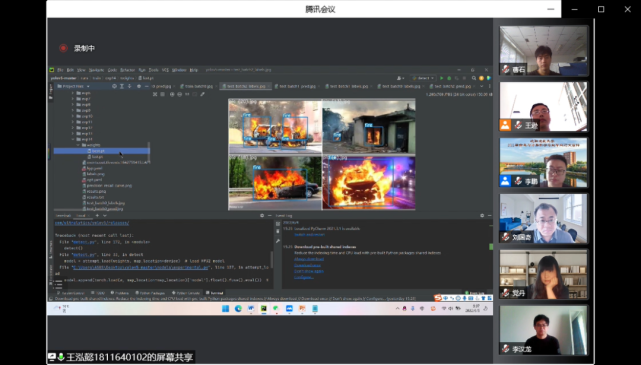Toggle the grid icon in image viewer toolbar

pyautogui.click(x=162, y=94)
